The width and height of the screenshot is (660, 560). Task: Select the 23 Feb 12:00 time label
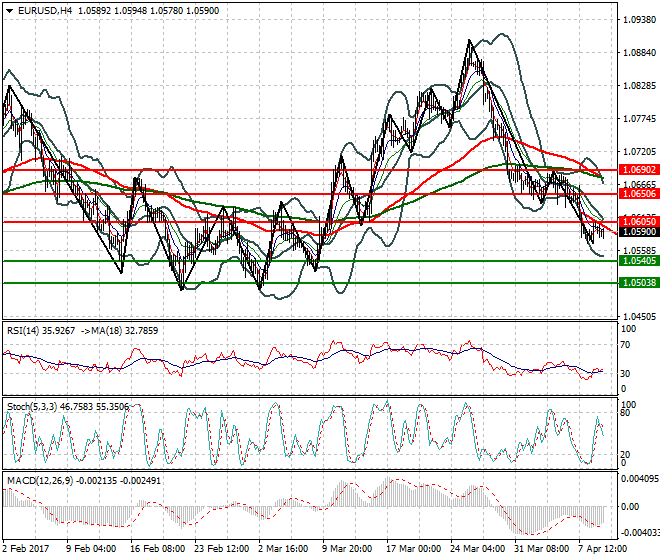coord(221,549)
